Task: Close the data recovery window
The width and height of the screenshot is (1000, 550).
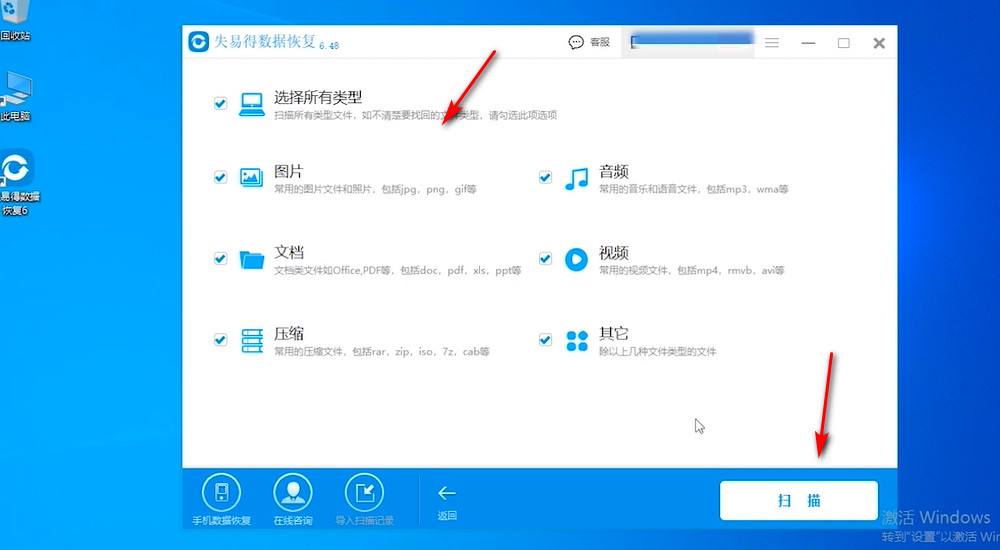Action: point(879,43)
